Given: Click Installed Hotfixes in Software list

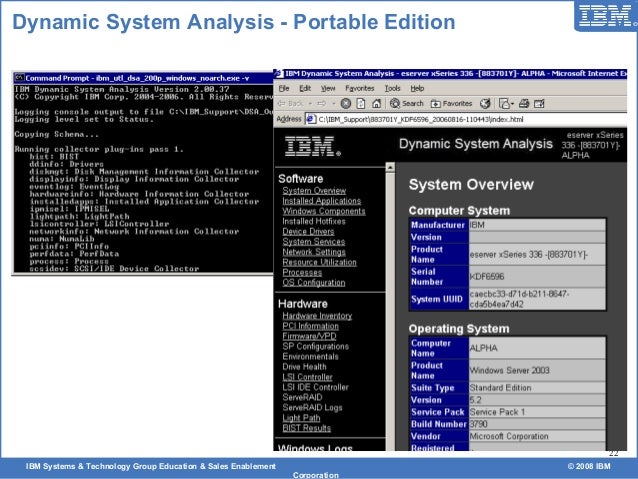Looking at the screenshot, I should point(314,221).
